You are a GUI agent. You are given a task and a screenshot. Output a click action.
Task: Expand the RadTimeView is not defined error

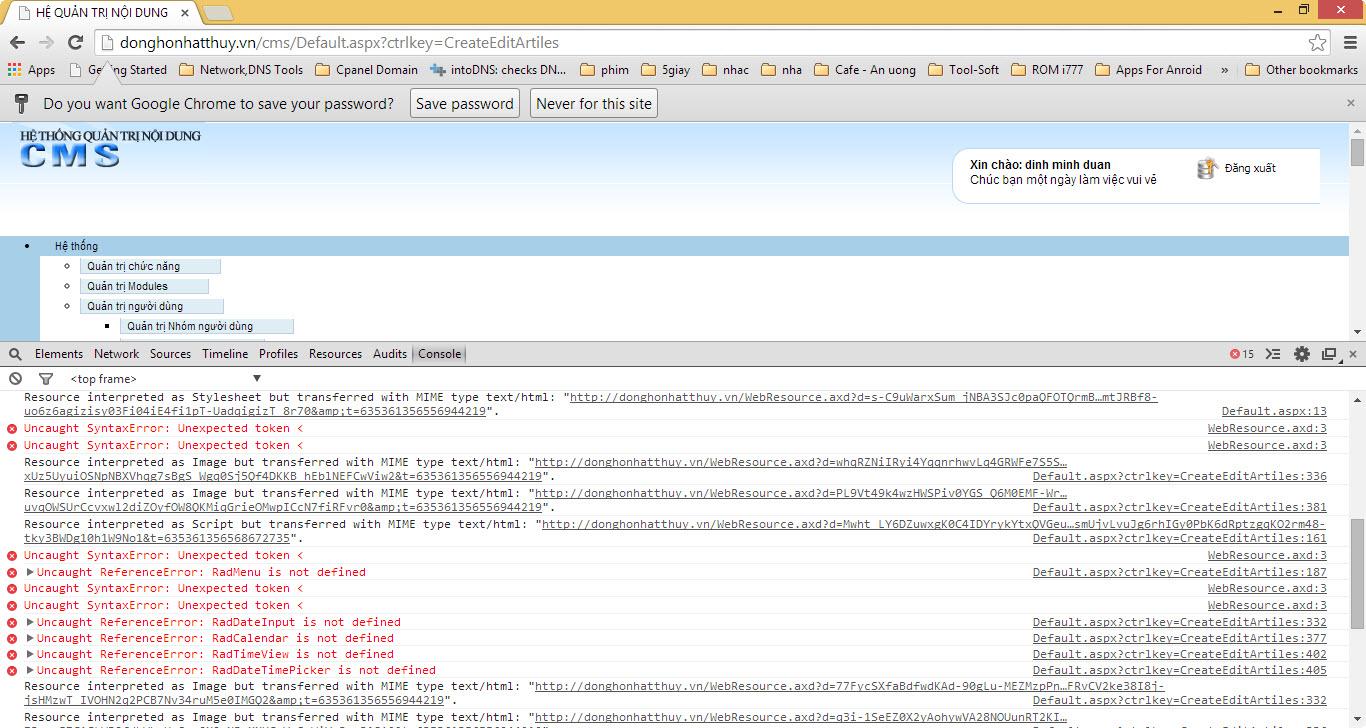(30, 654)
